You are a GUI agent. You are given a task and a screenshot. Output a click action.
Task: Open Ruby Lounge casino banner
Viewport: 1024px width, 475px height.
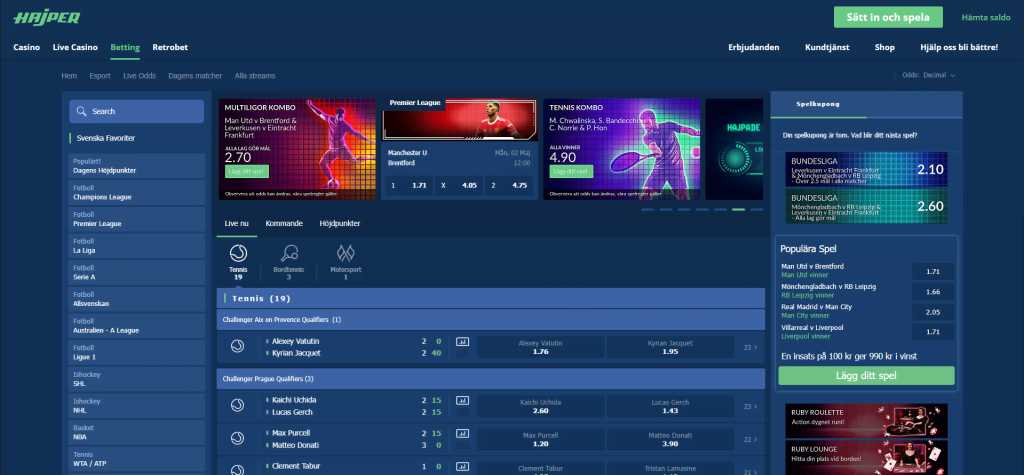(866, 457)
